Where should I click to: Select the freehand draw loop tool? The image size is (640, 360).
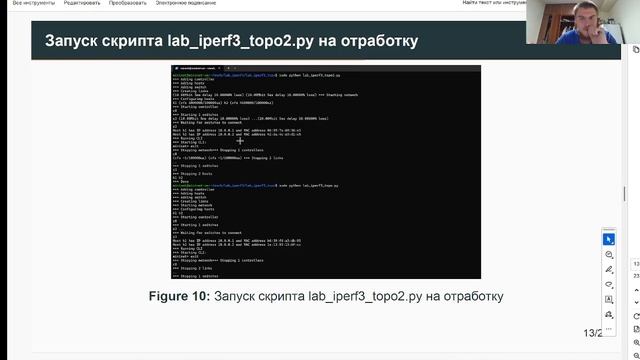(609, 284)
